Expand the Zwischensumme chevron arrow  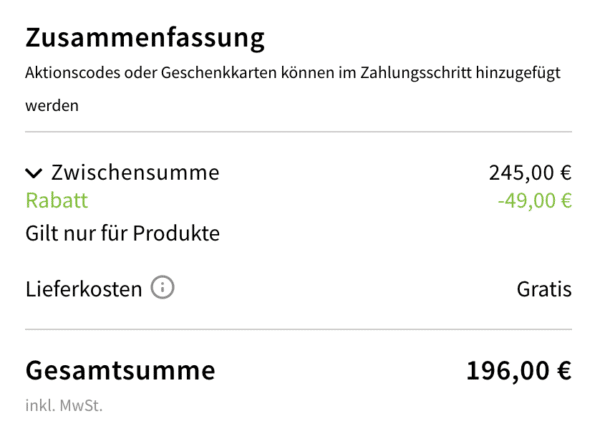click(x=35, y=173)
